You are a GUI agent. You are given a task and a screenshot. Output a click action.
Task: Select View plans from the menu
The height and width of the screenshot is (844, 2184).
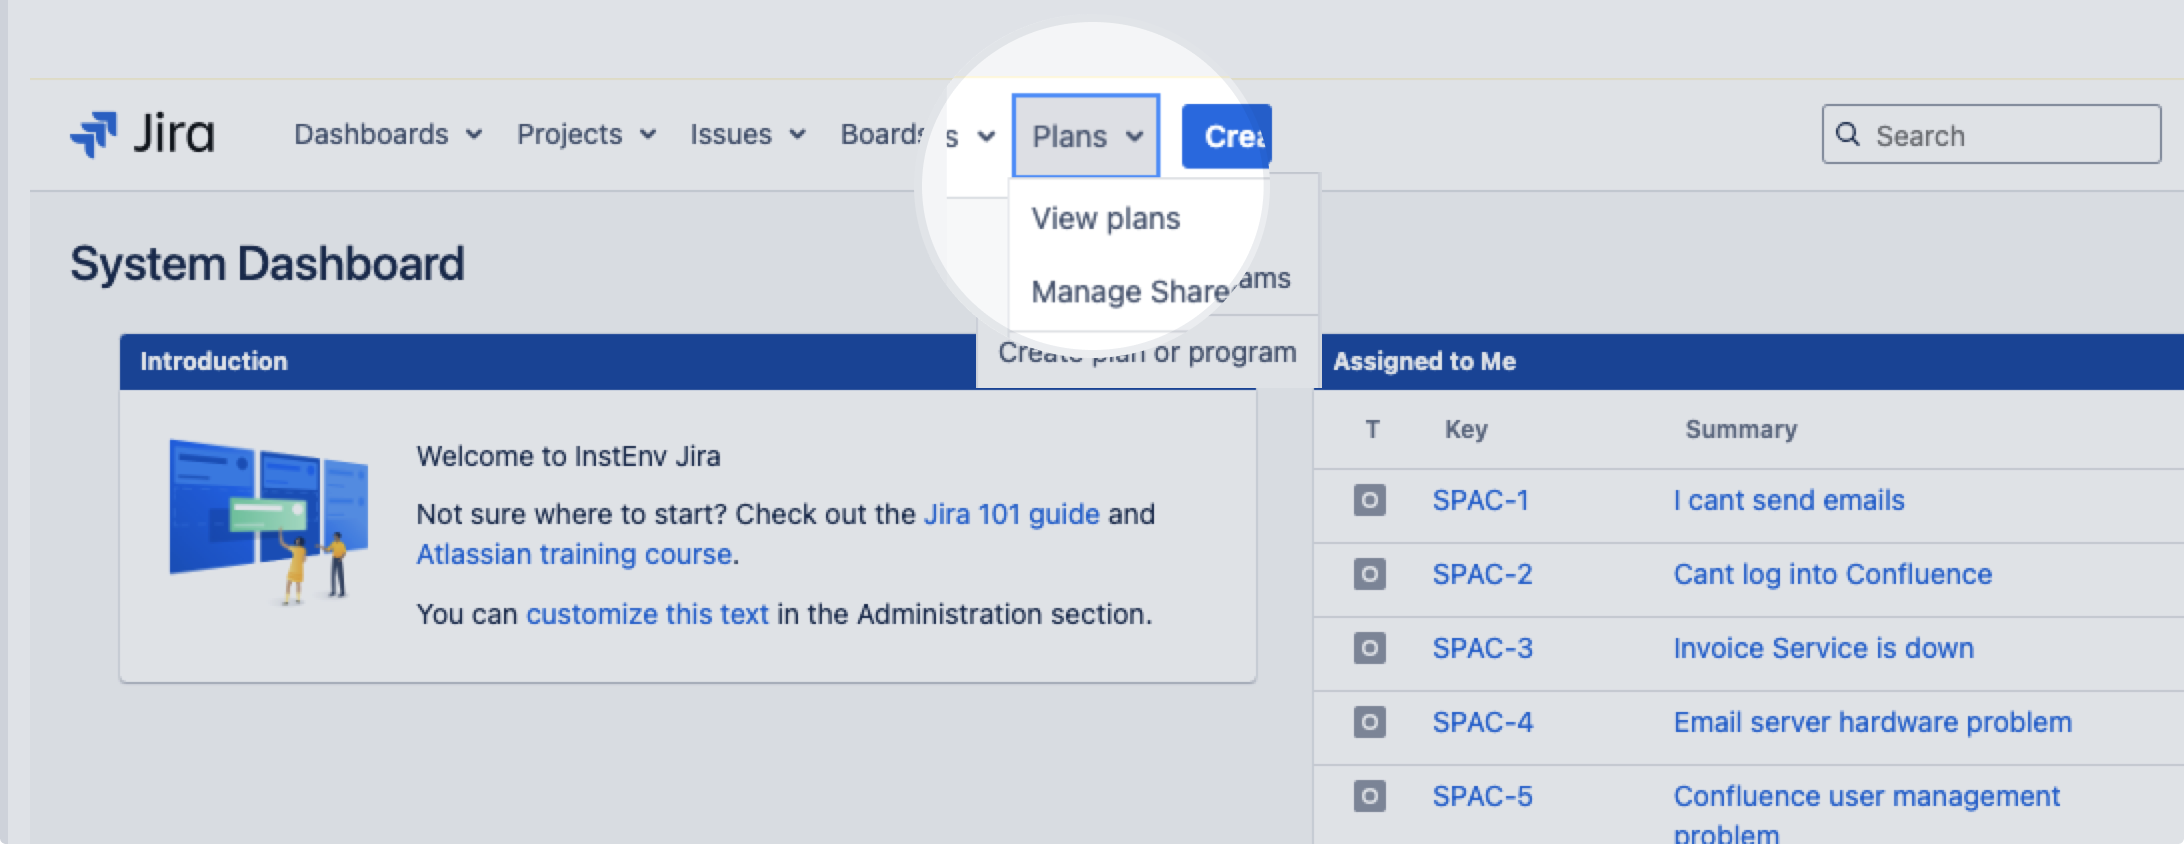pos(1105,219)
